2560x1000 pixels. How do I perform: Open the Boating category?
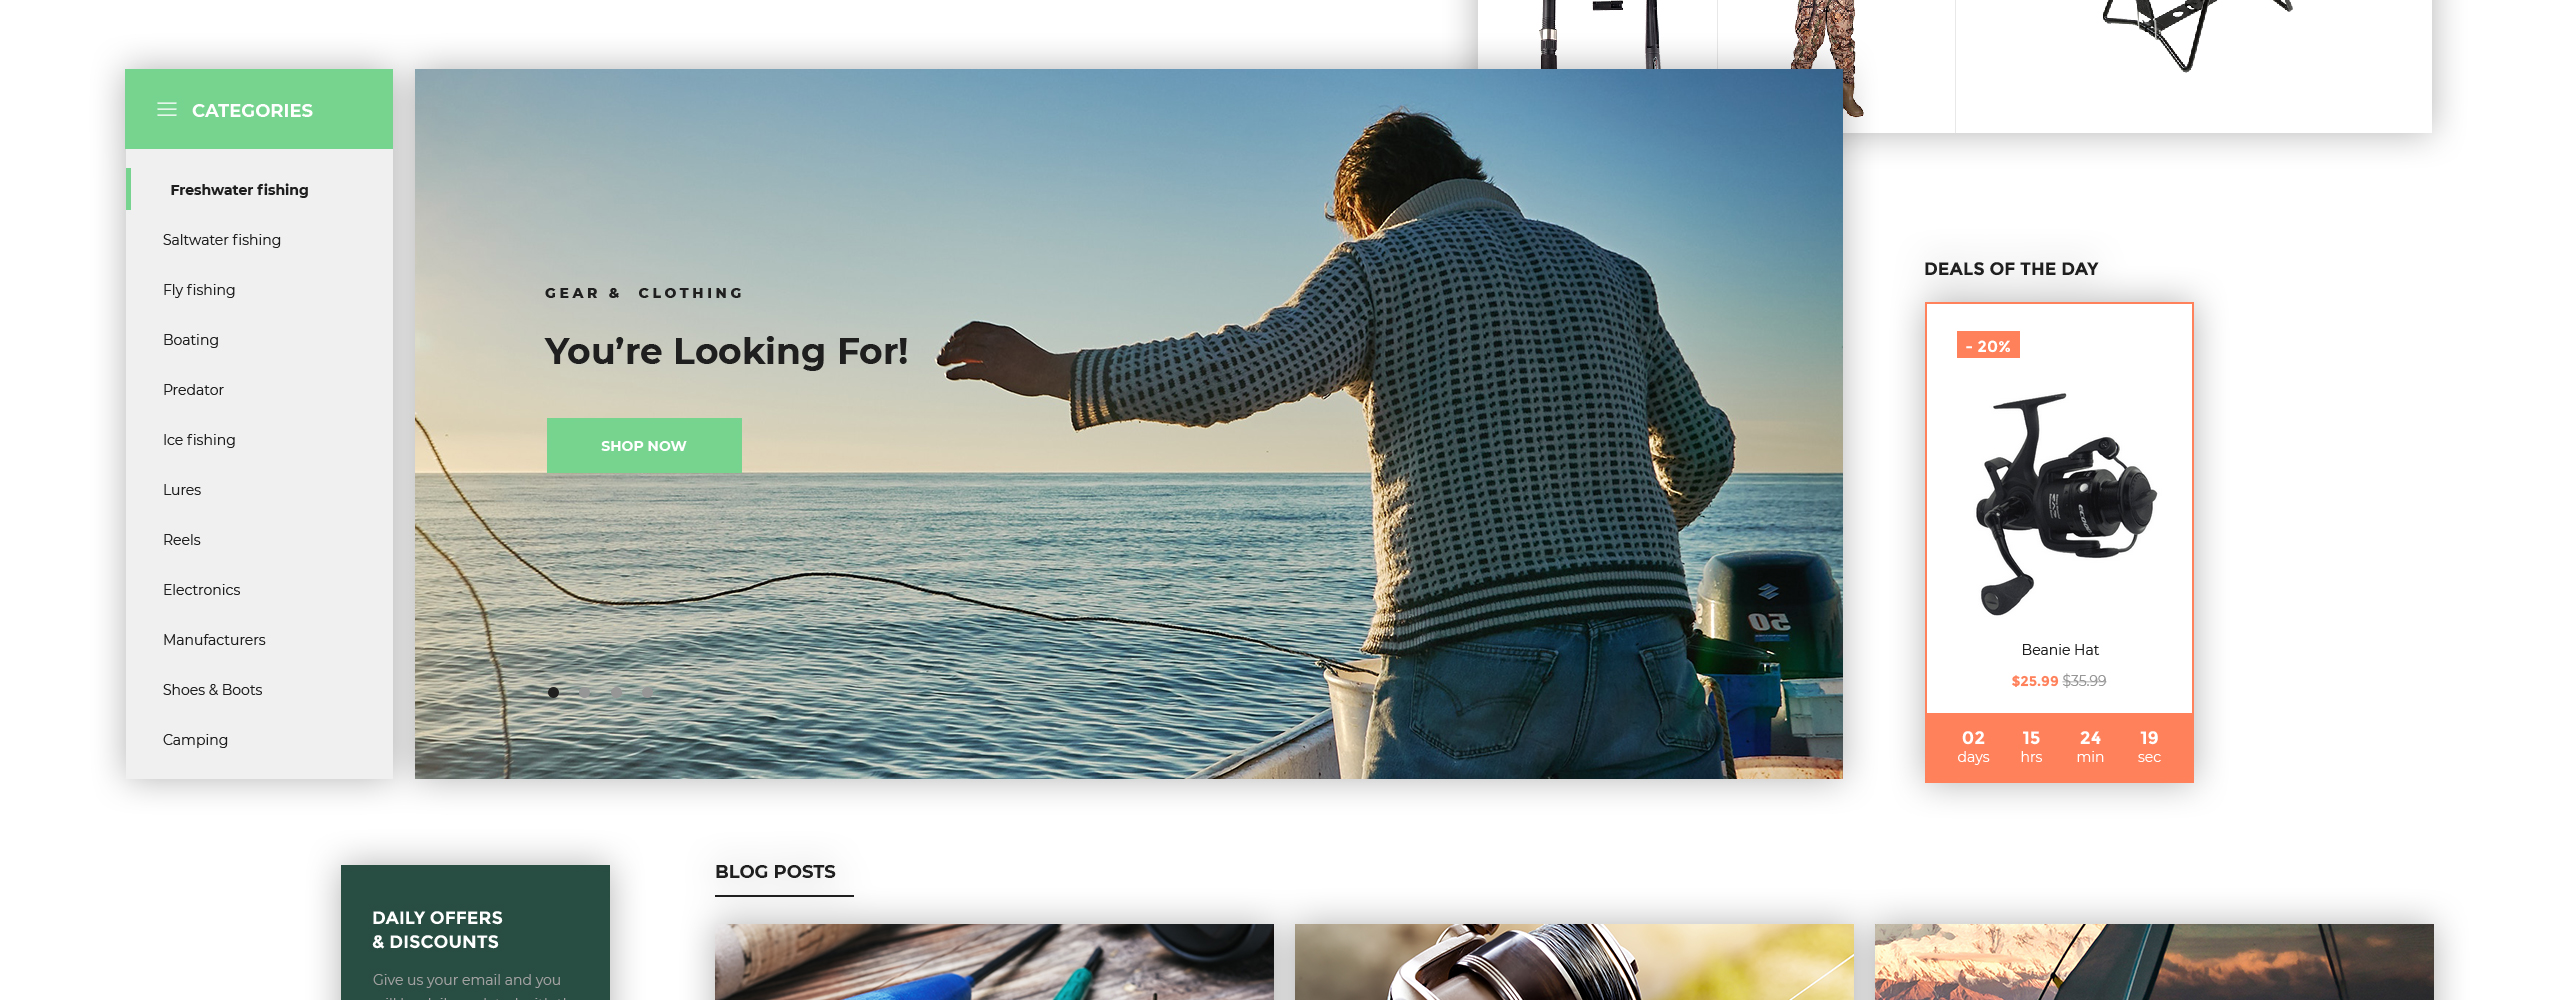click(x=191, y=340)
